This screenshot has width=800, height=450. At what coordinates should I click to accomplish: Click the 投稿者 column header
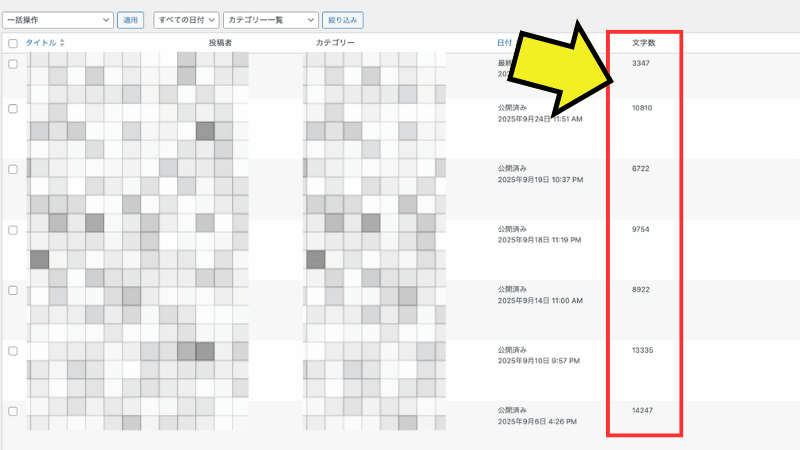point(220,44)
